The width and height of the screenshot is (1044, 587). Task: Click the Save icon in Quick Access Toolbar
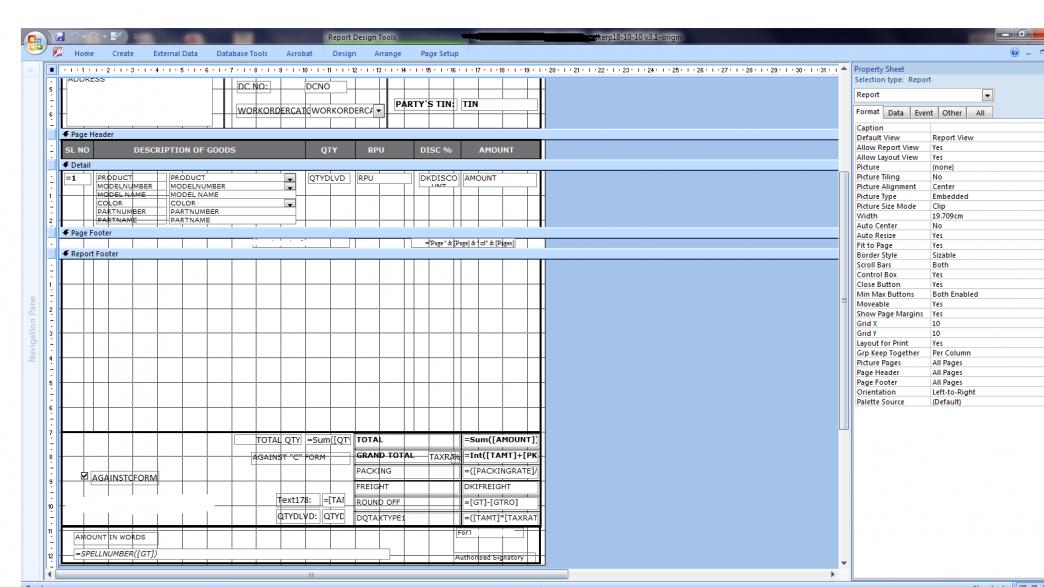(60, 37)
